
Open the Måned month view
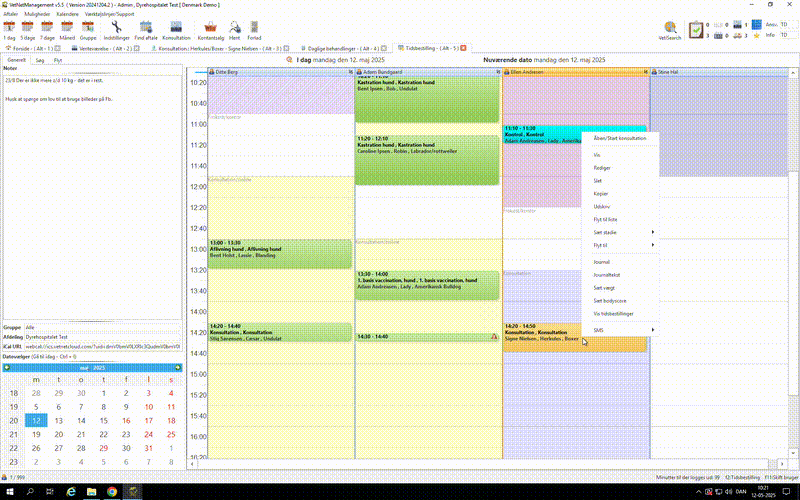pyautogui.click(x=67, y=31)
